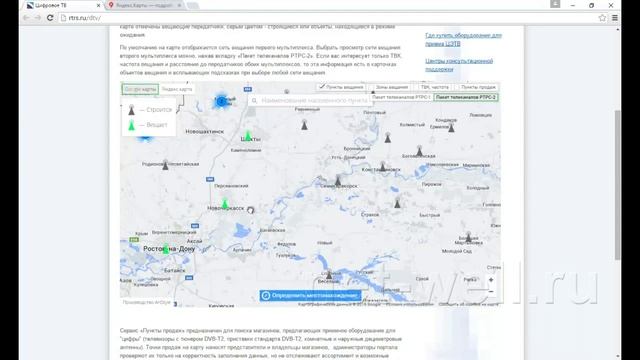640x360 pixels.
Task: Select Пакет телеканалов РТРС-2
Action: tap(465, 98)
